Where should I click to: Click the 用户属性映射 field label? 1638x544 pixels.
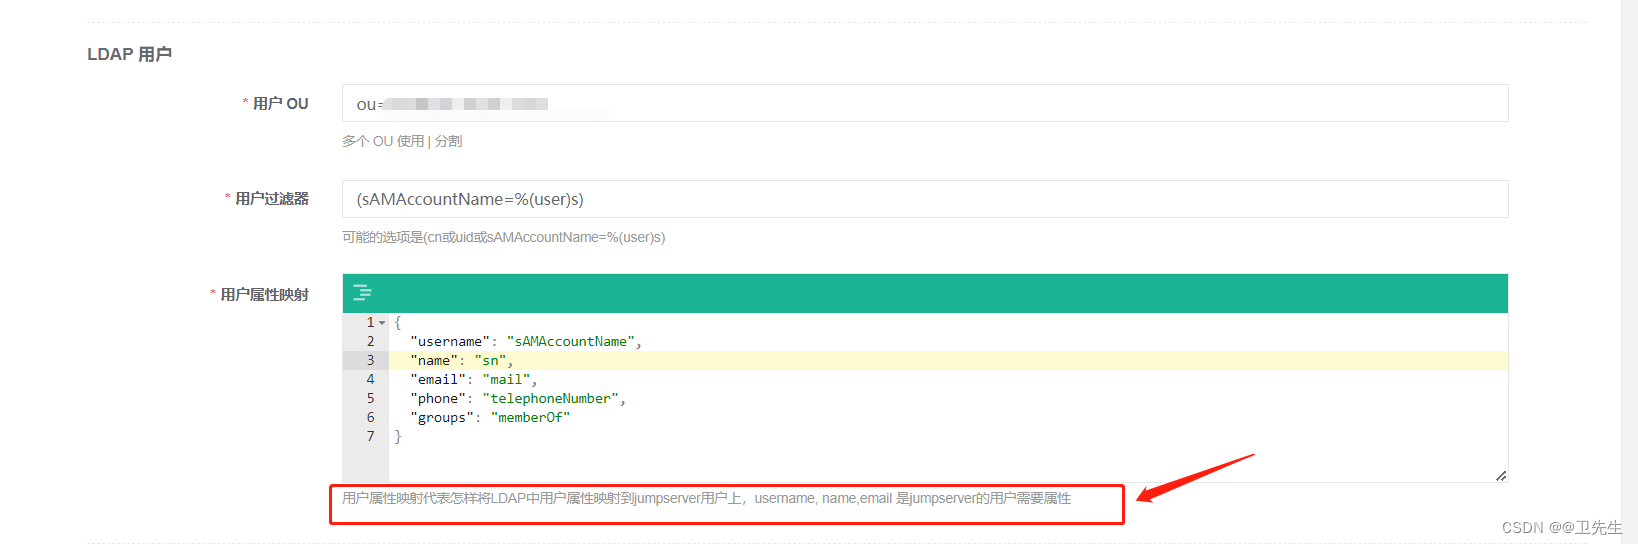pyautogui.click(x=264, y=294)
